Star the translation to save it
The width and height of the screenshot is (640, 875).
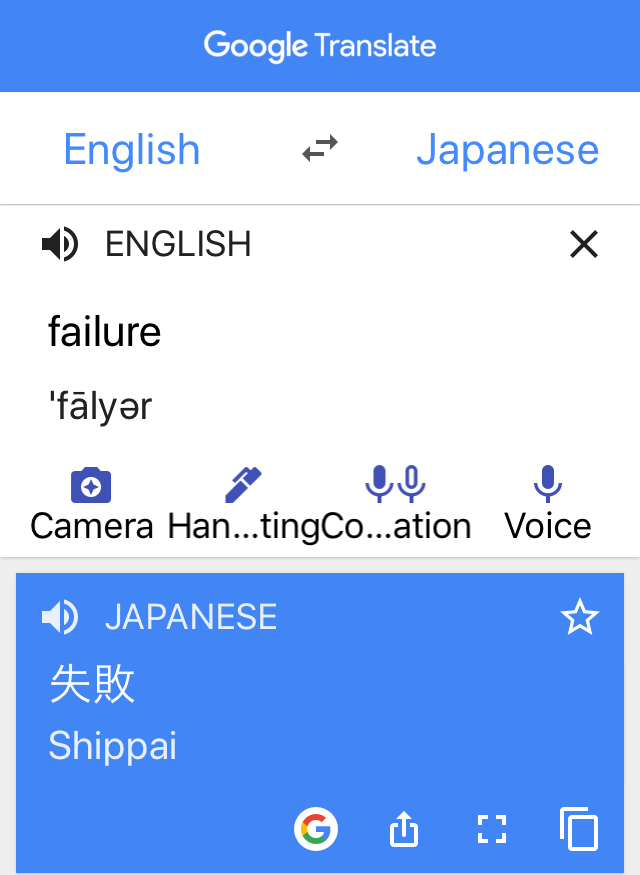[580, 617]
